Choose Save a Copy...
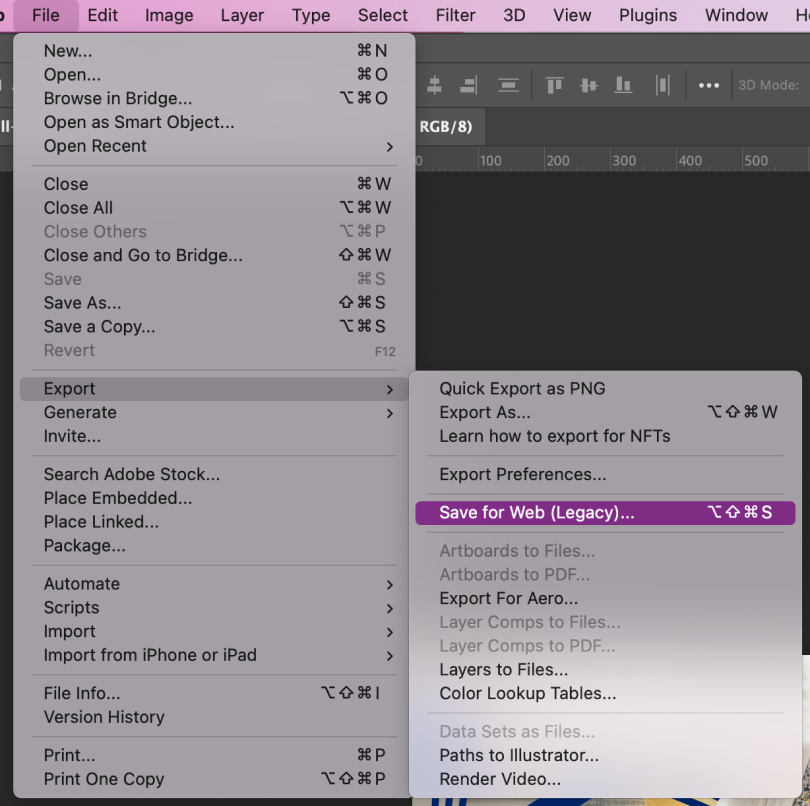The height and width of the screenshot is (806, 810). click(214, 327)
